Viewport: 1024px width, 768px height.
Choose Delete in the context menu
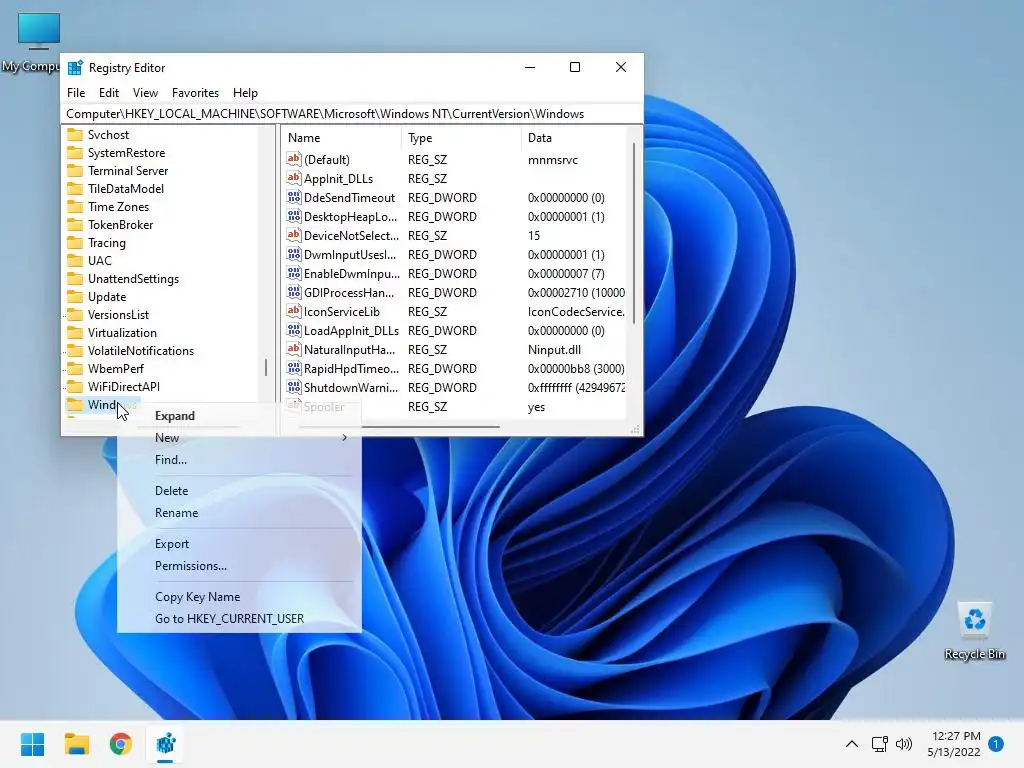tap(239, 490)
